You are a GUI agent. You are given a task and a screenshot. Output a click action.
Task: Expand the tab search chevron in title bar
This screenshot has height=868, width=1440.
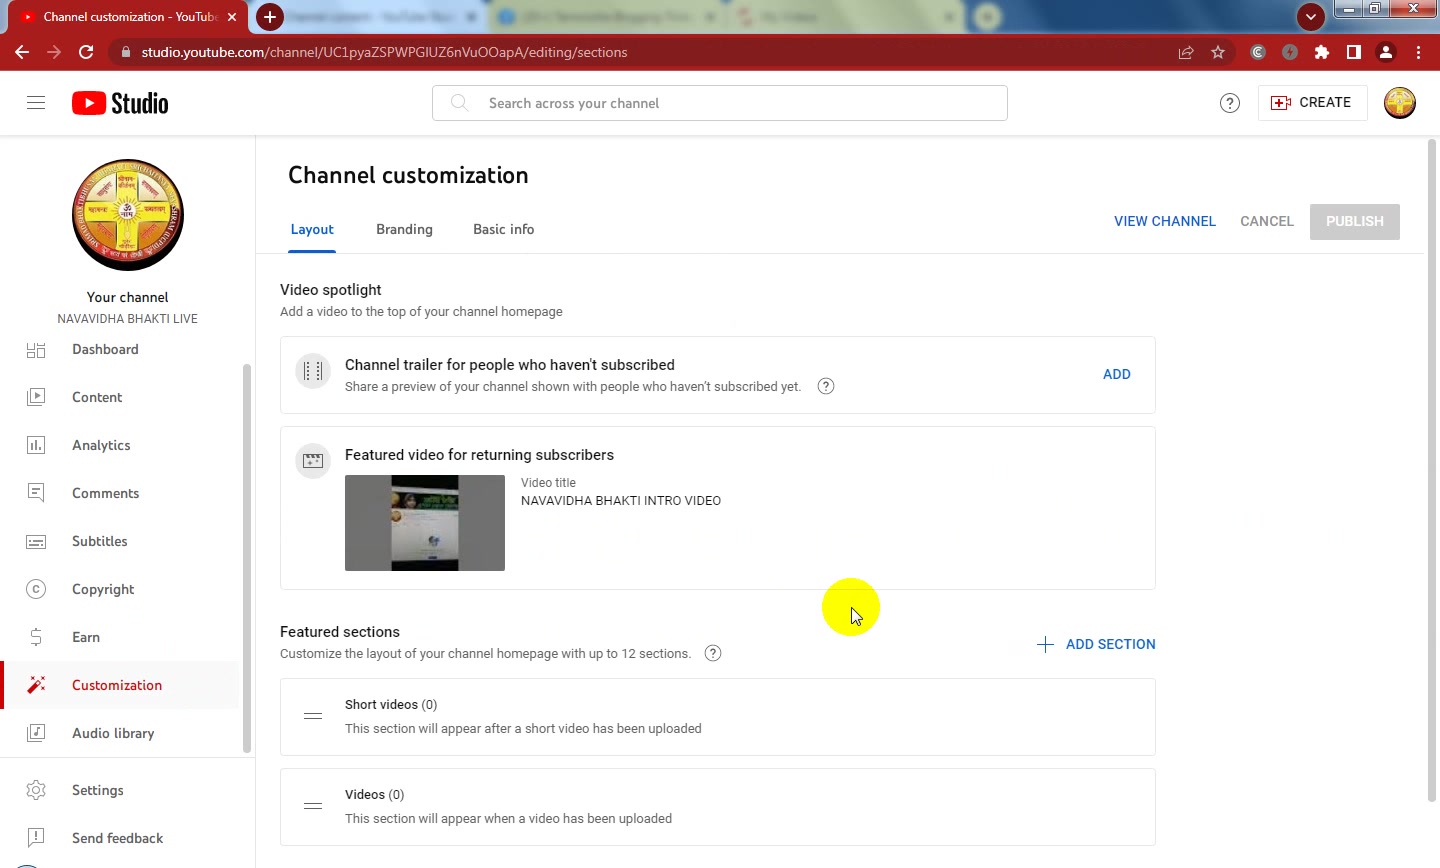click(1311, 17)
